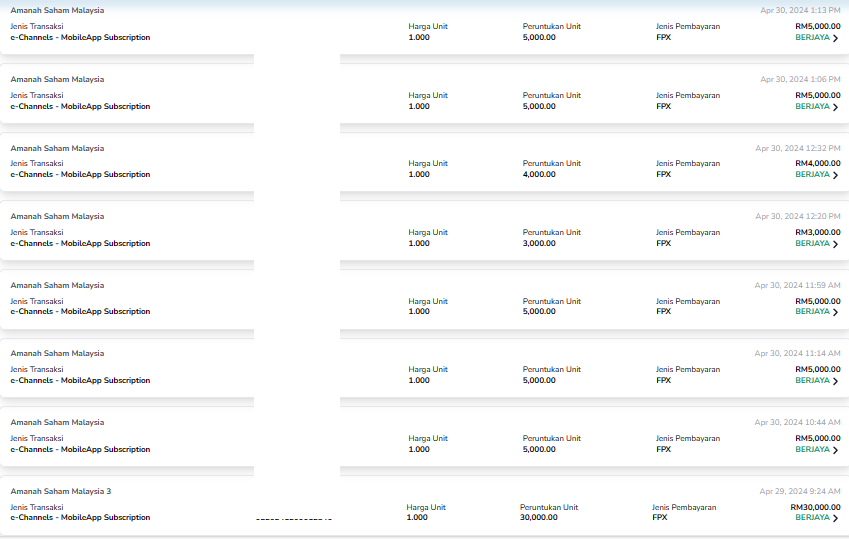Select the RM30,000.00 amount

(815, 507)
